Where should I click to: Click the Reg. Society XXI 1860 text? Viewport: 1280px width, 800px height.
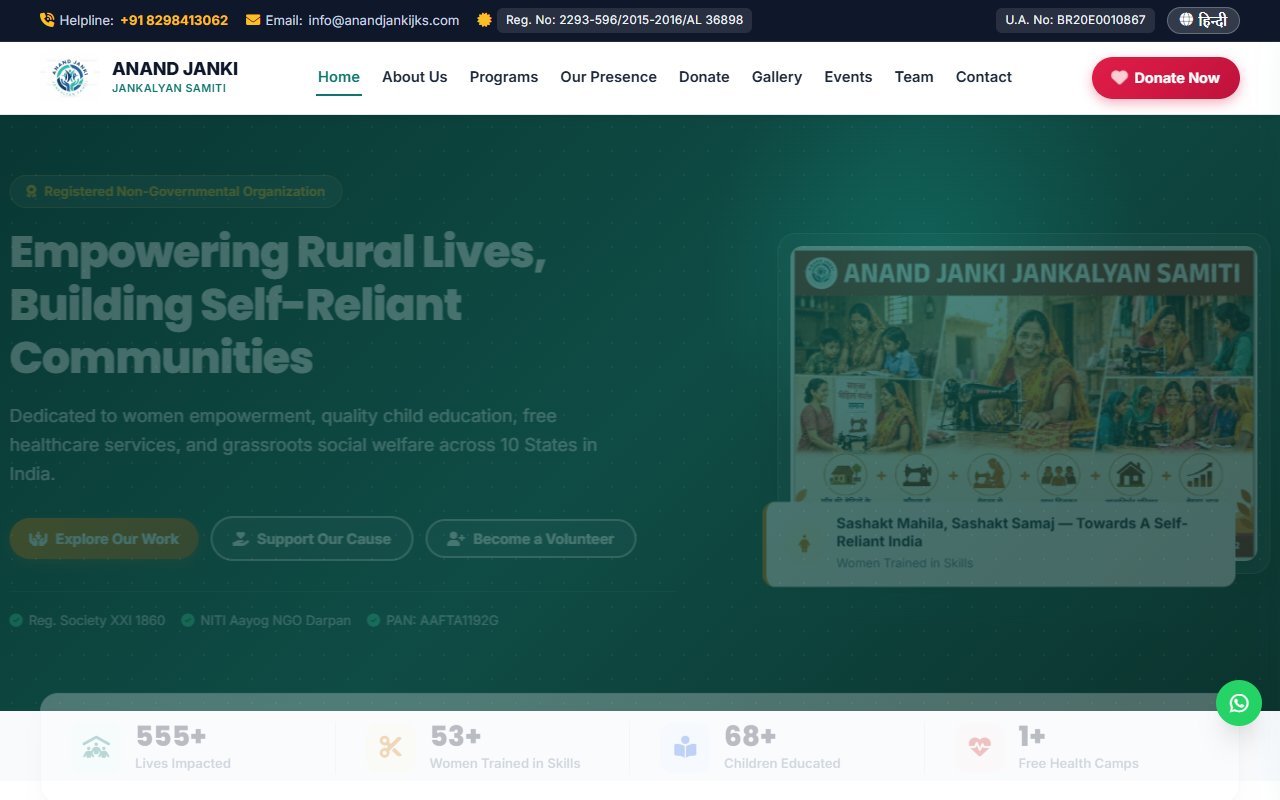pos(97,620)
